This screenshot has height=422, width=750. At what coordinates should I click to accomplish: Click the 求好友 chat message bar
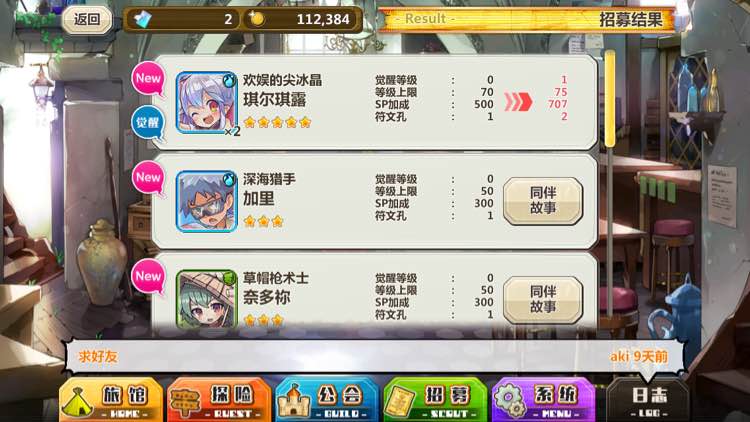[x=374, y=356]
